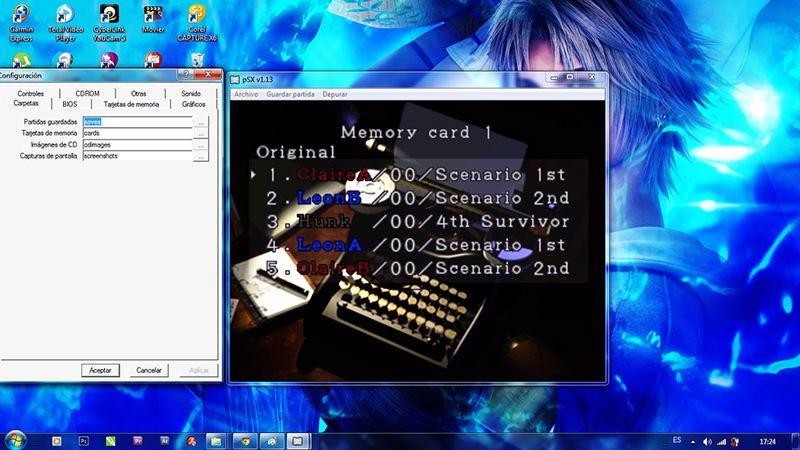Switch to the Sonido tab
The width and height of the screenshot is (800, 450).
tap(191, 93)
